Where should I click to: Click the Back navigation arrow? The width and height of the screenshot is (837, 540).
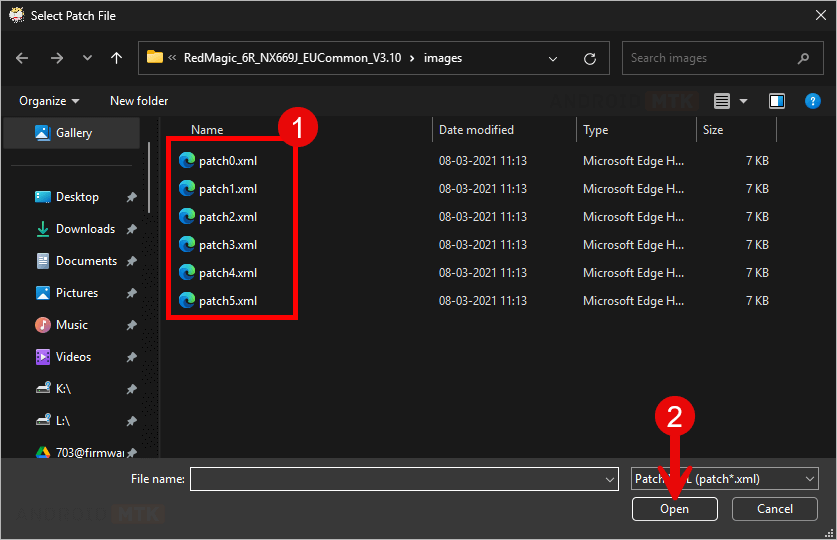point(23,58)
